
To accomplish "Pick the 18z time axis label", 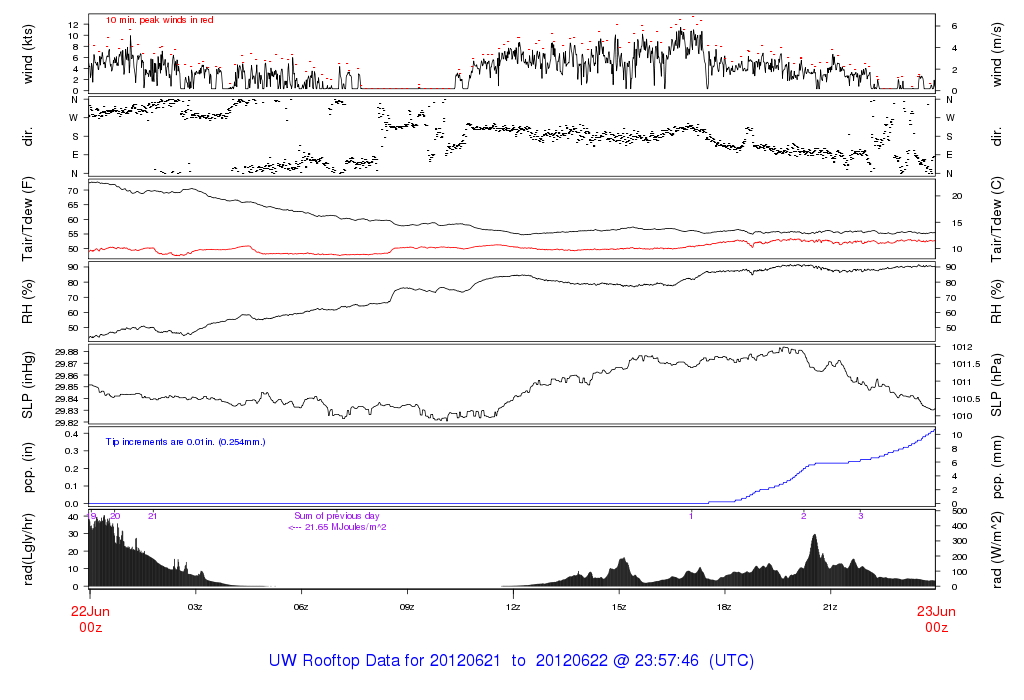I will click(724, 607).
